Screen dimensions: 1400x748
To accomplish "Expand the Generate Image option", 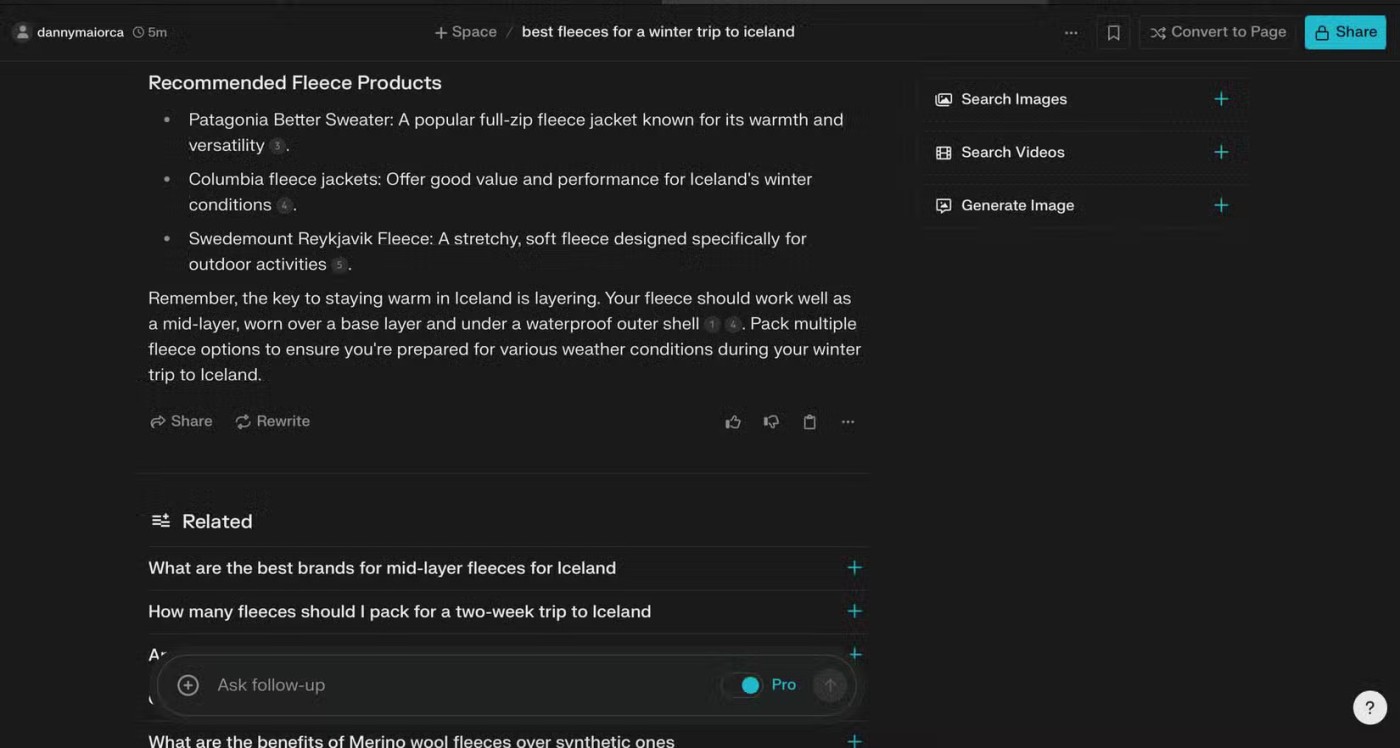I will (x=1221, y=205).
